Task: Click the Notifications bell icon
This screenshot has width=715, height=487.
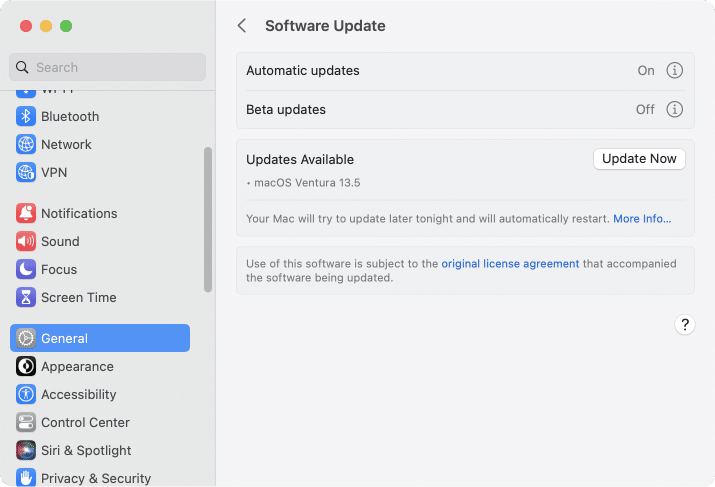Action: [26, 213]
